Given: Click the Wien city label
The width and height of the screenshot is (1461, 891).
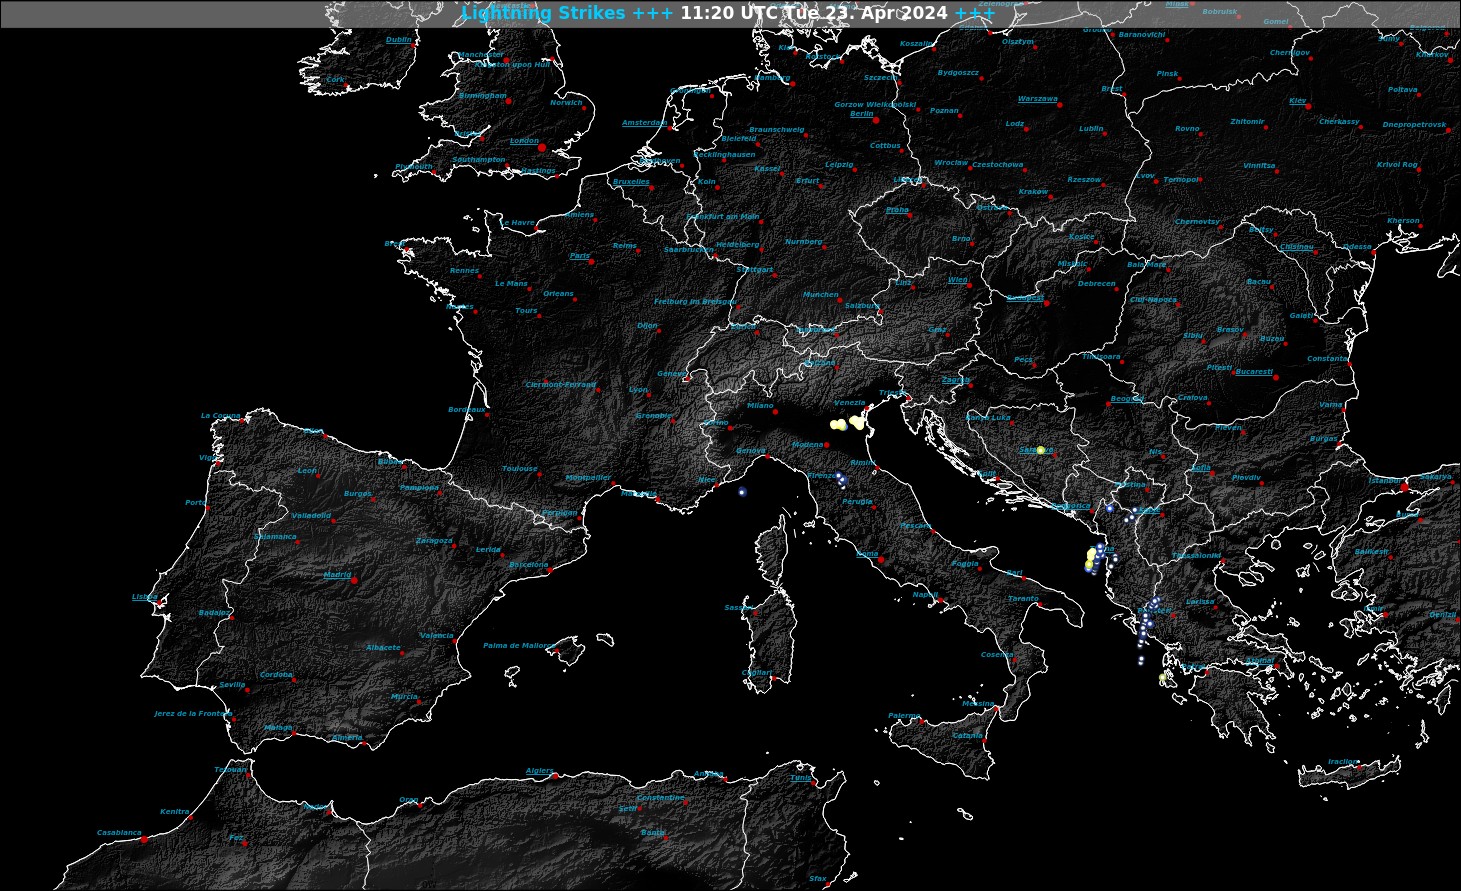Looking at the screenshot, I should [957, 280].
